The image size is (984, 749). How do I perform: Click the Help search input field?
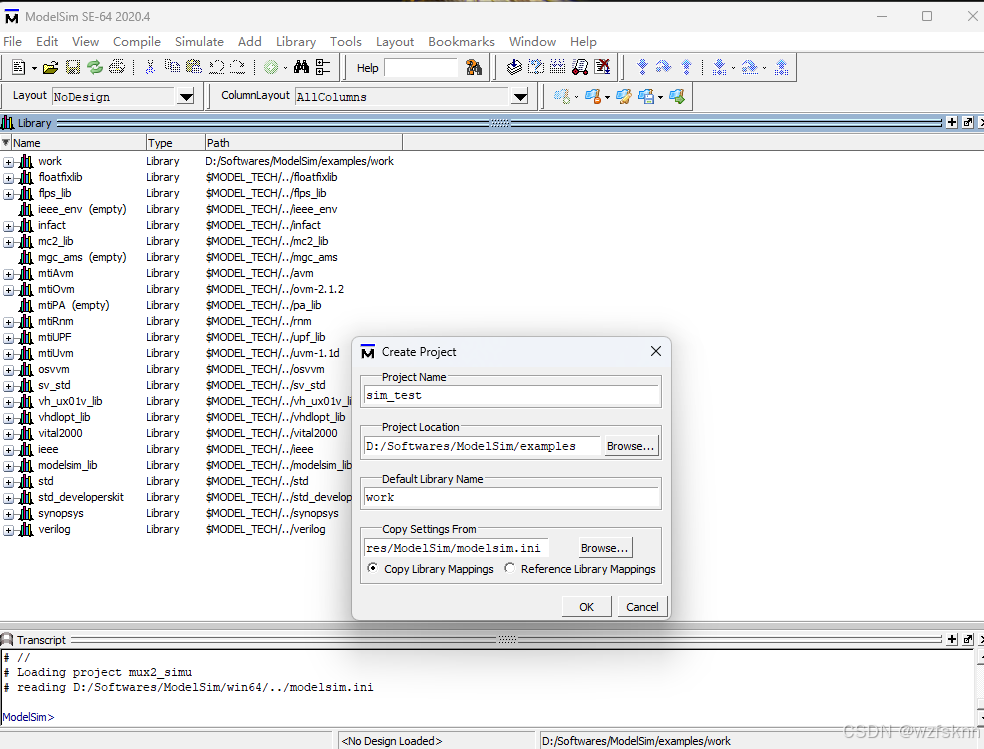[x=421, y=67]
